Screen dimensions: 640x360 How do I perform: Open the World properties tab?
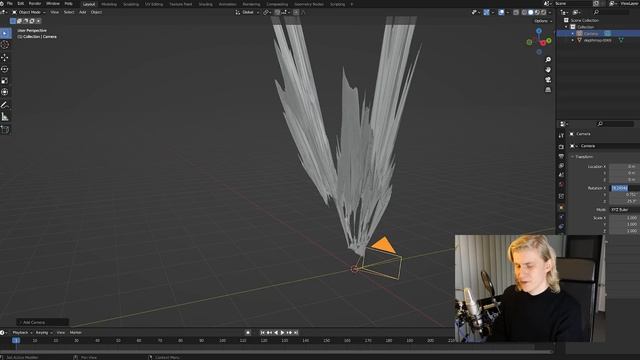[561, 184]
